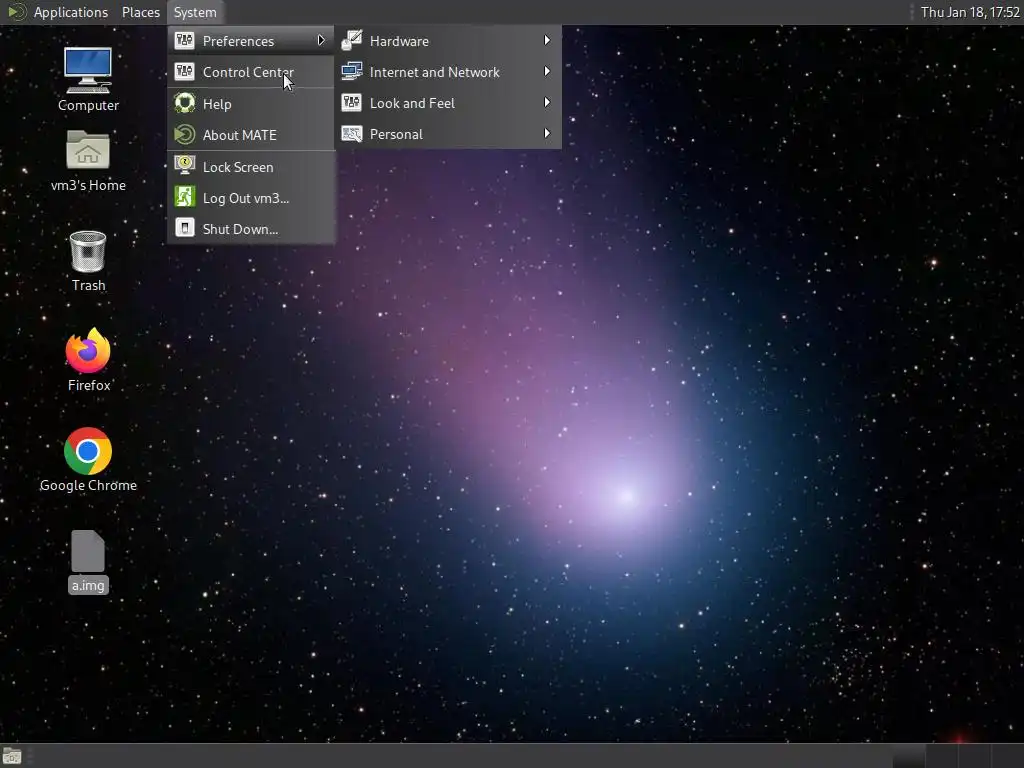The width and height of the screenshot is (1024, 768).
Task: Click the Look and Feel icon
Action: coord(352,103)
